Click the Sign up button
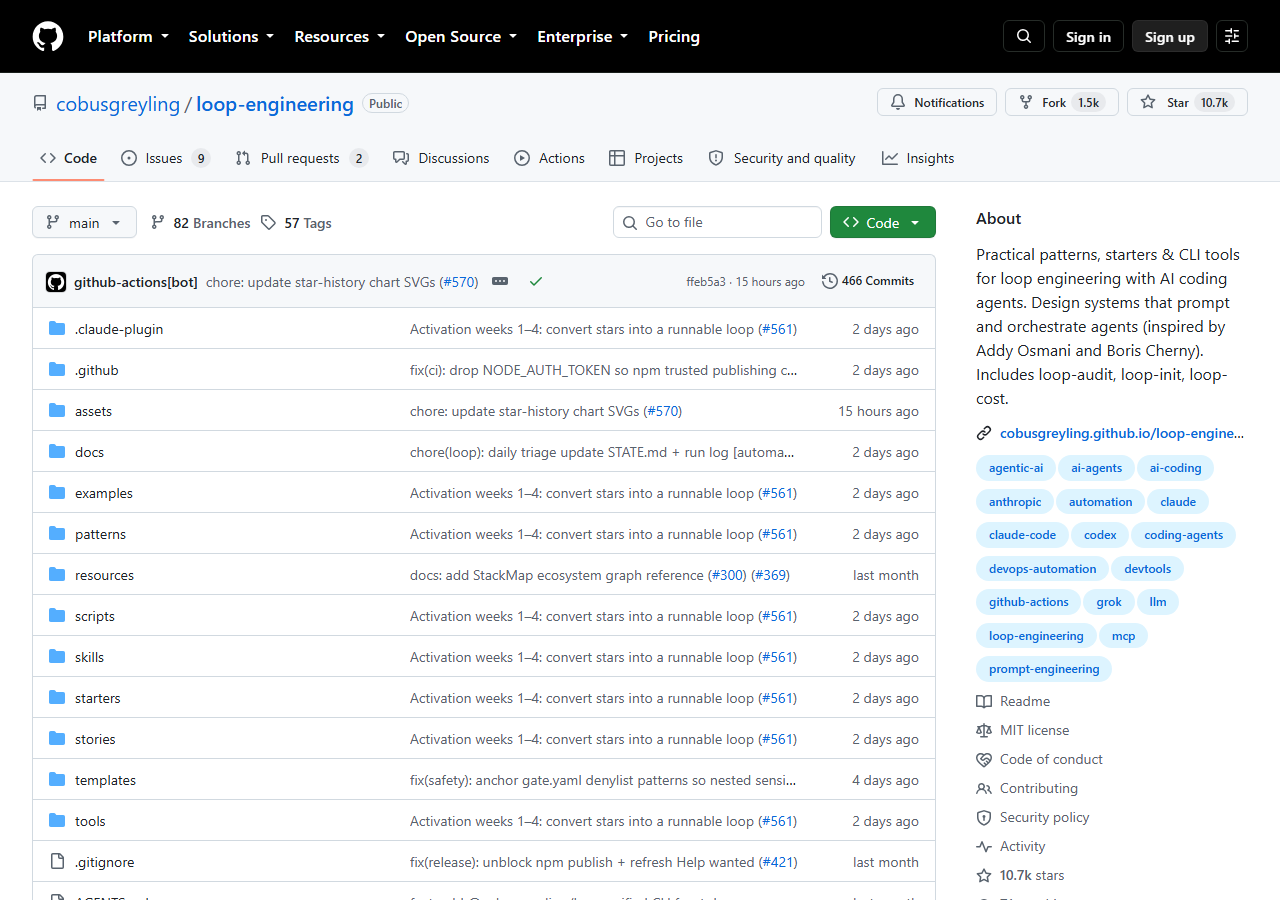Viewport: 1280px width, 900px height. pos(1170,37)
